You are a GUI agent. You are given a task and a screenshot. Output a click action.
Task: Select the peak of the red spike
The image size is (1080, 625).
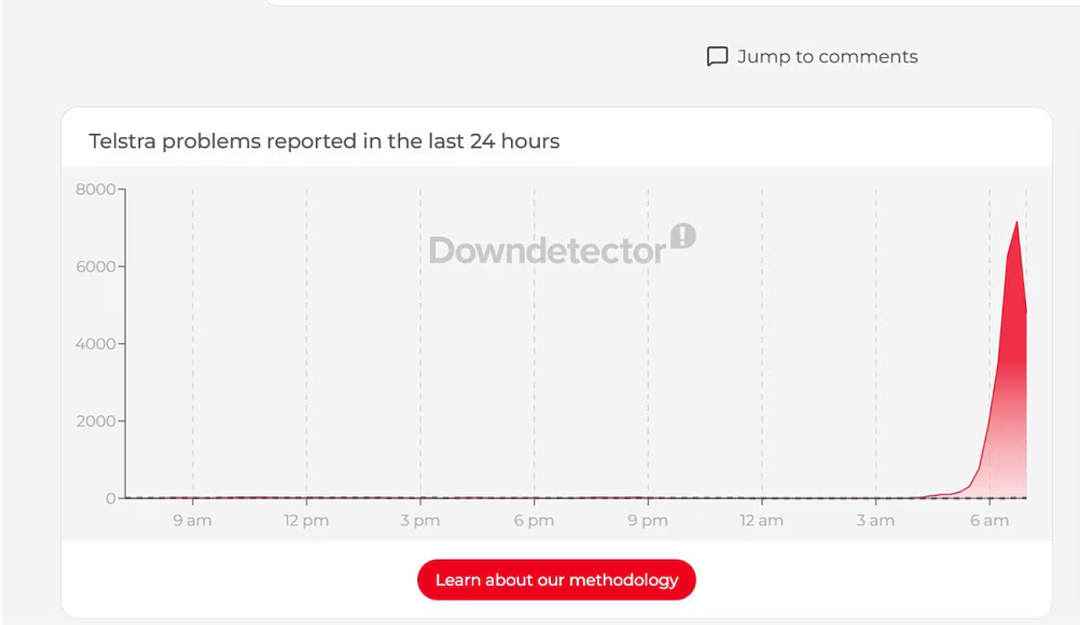[1017, 222]
